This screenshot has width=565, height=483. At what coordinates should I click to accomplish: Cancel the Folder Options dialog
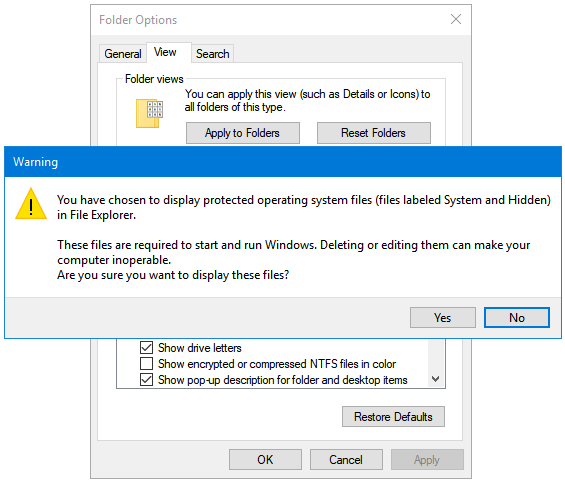coord(346,460)
